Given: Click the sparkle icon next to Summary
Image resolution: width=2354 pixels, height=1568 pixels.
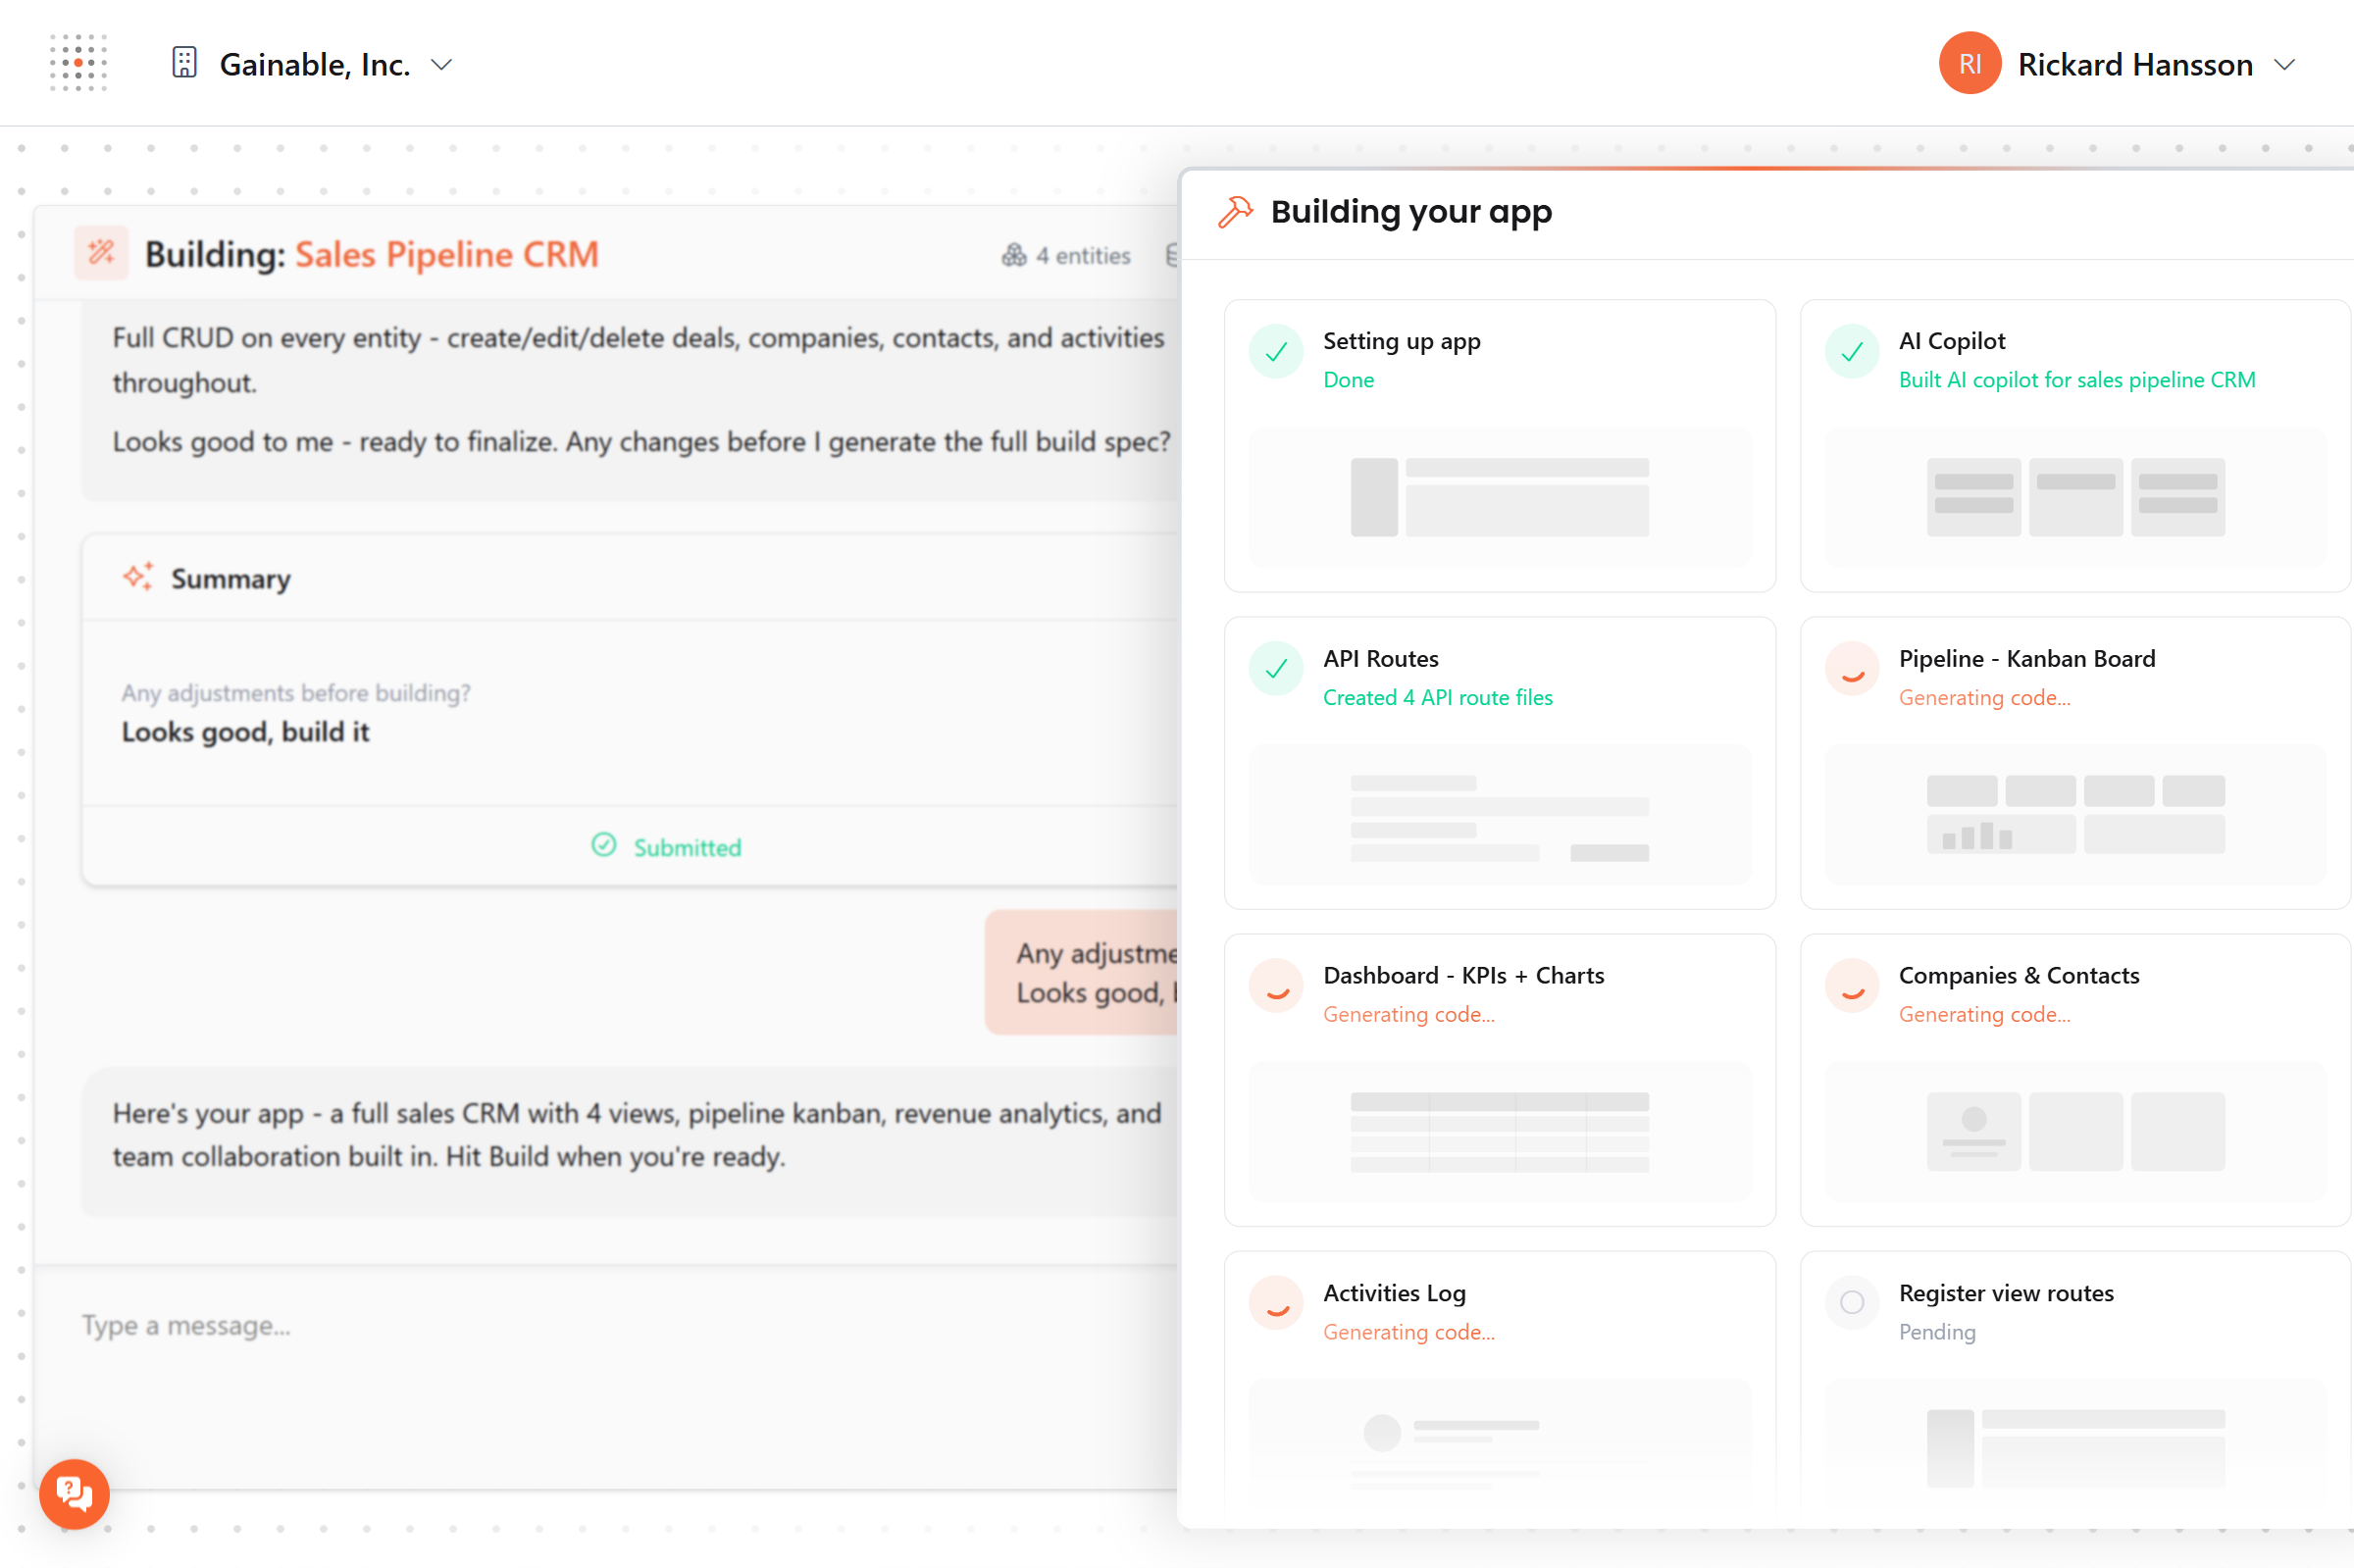Looking at the screenshot, I should click(x=138, y=577).
